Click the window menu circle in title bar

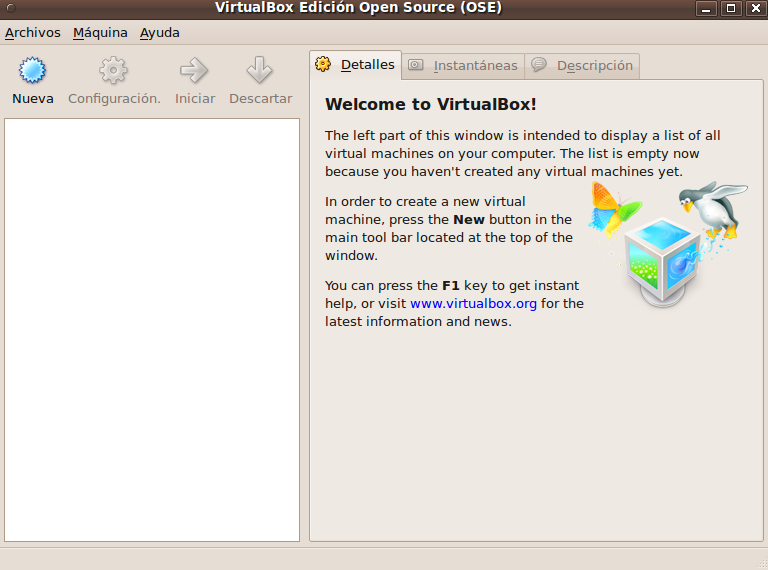pyautogui.click(x=11, y=8)
